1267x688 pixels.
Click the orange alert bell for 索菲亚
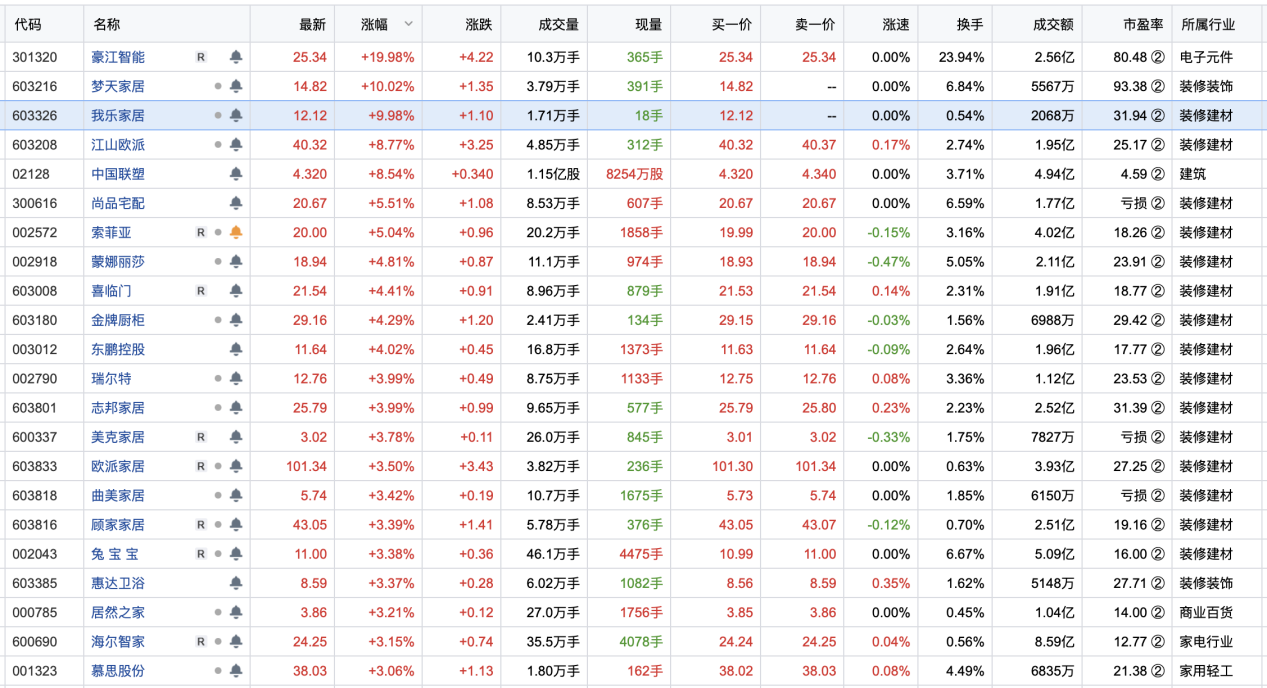tap(236, 232)
